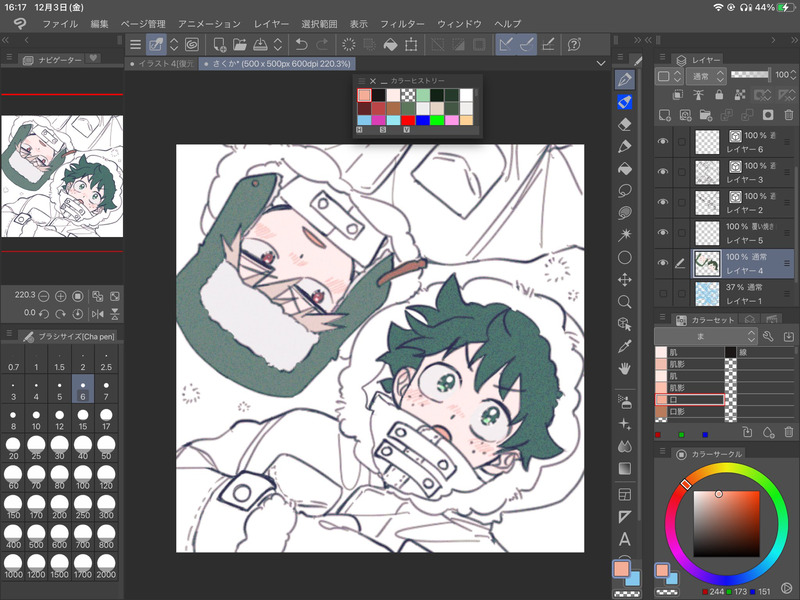The height and width of the screenshot is (600, 800).
Task: Open the command bar hamburger menu
Action: click(135, 45)
